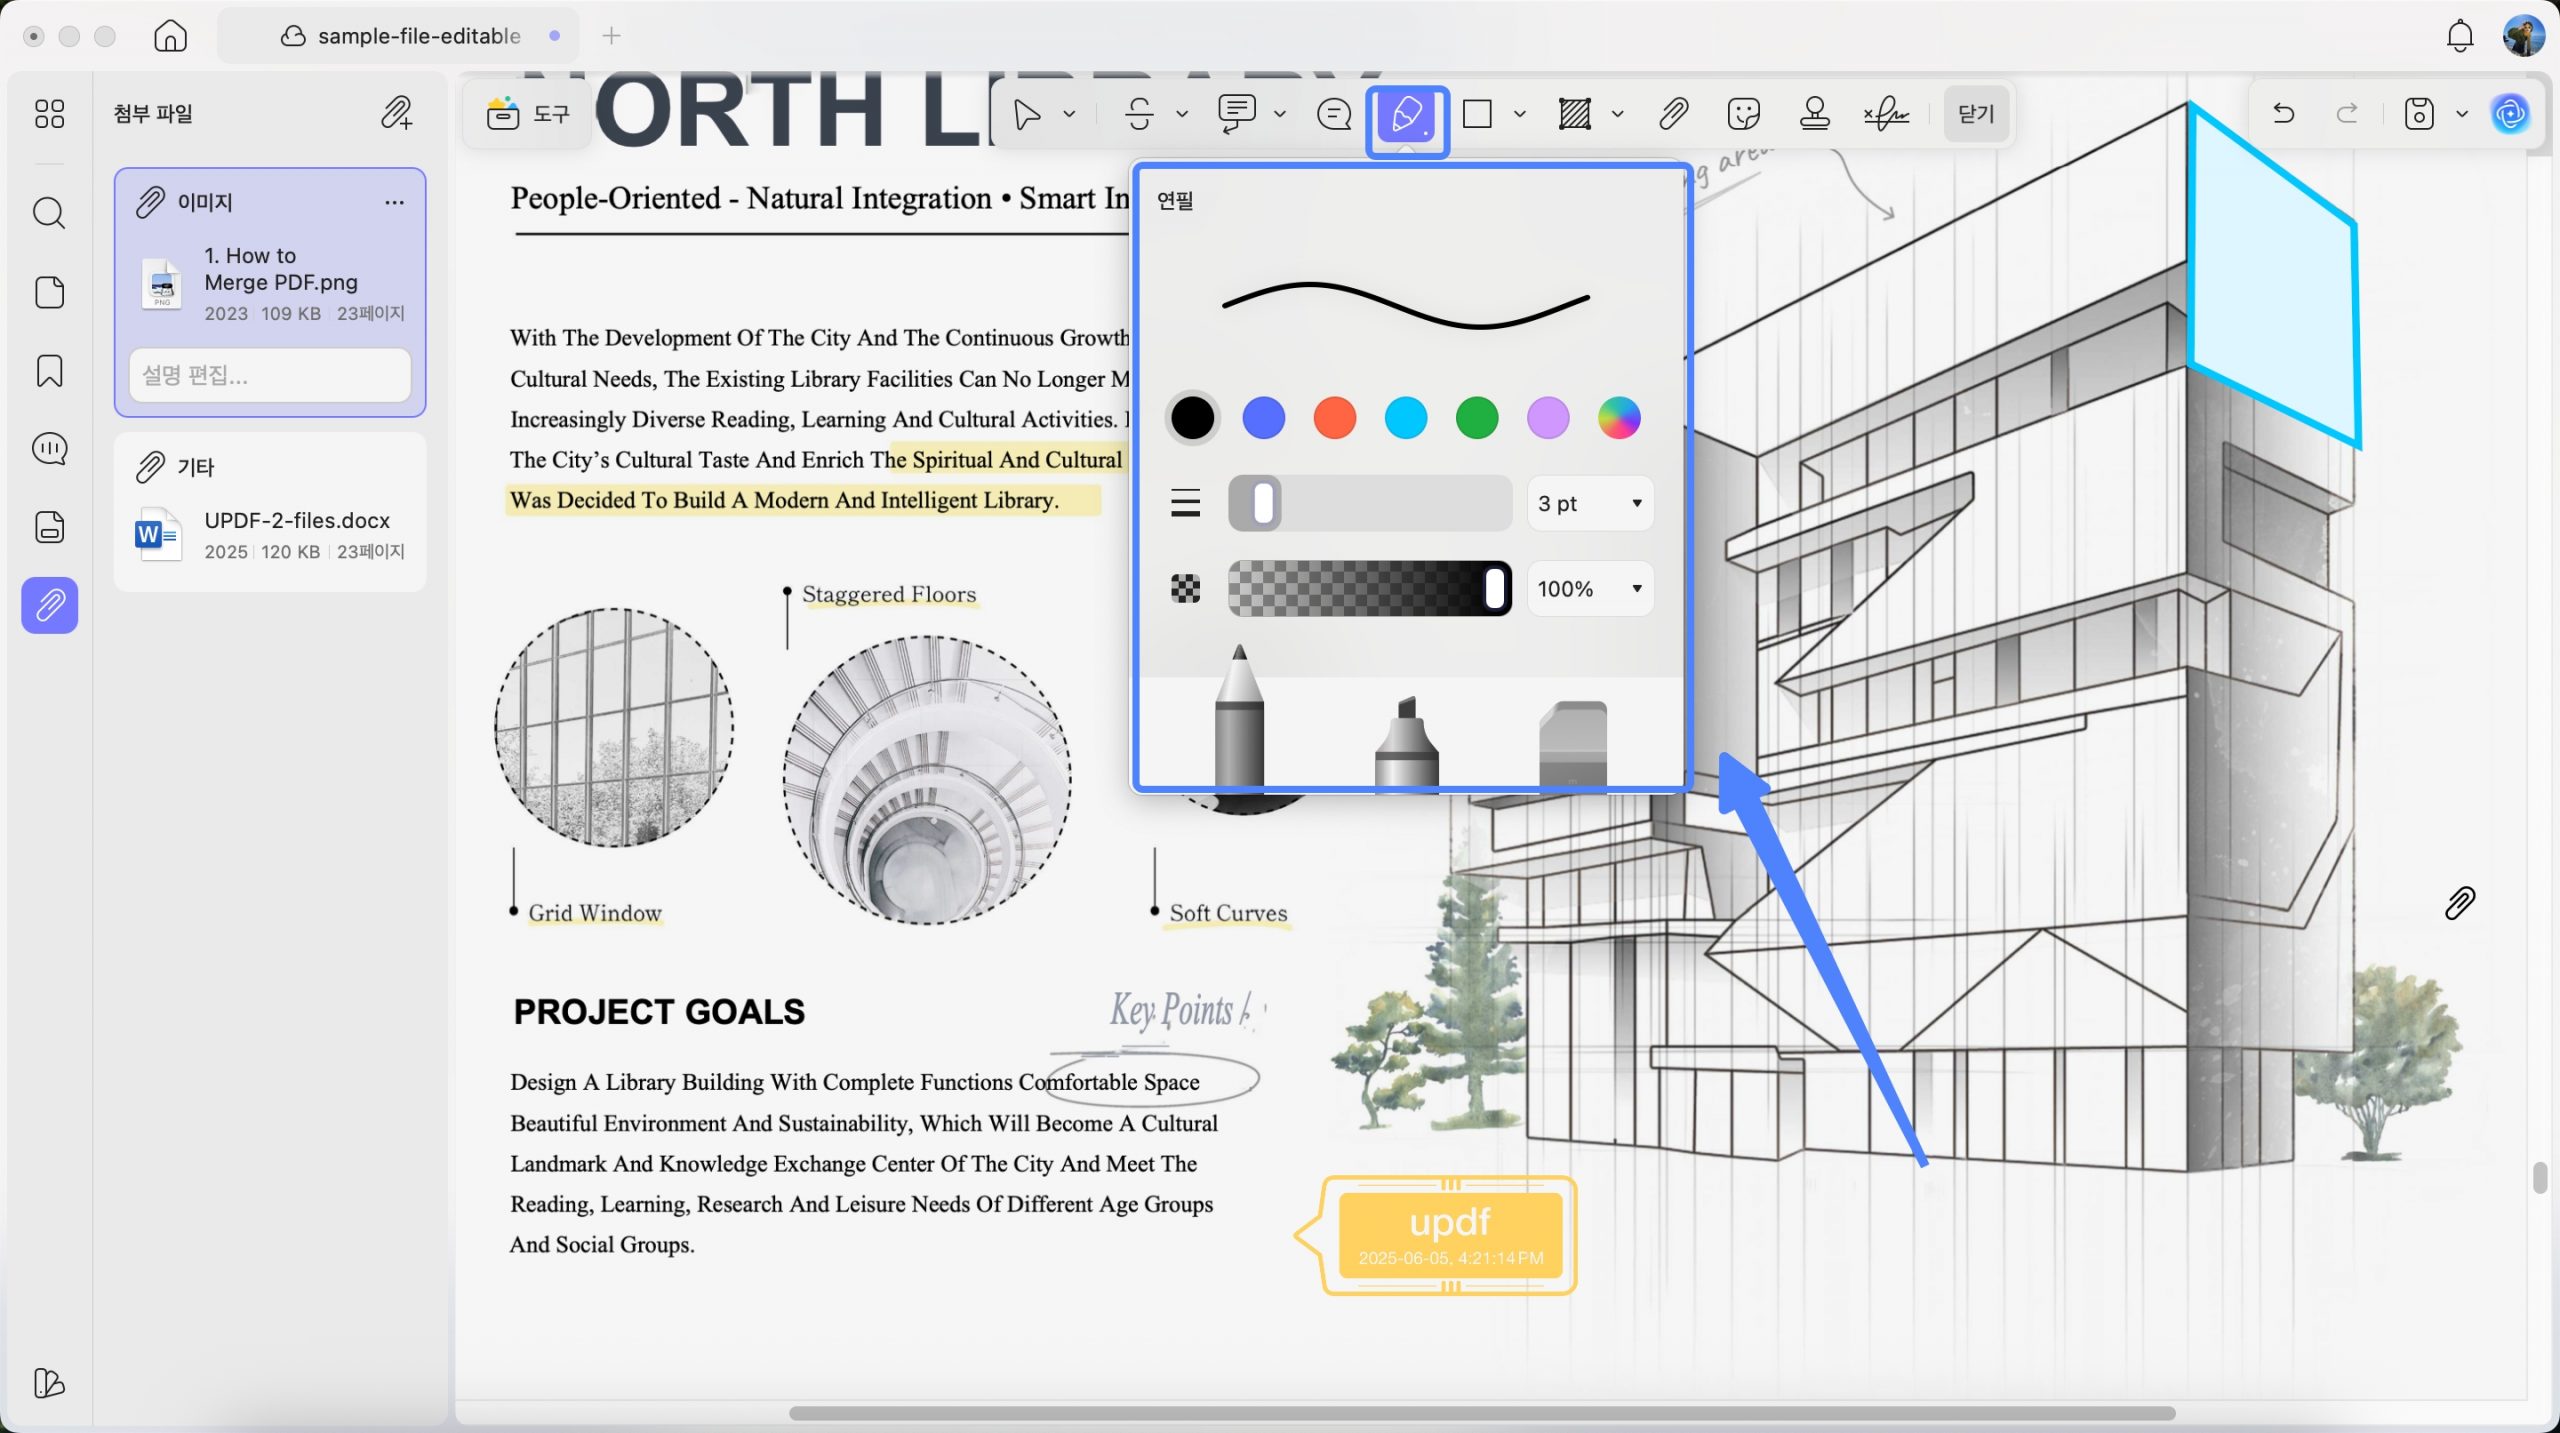The image size is (2560, 1433).
Task: Open the 3 pt thickness dropdown
Action: pos(1590,503)
